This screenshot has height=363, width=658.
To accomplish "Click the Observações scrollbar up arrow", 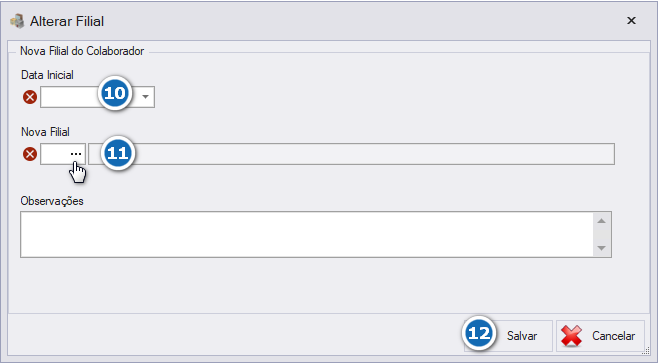I will 601,221.
